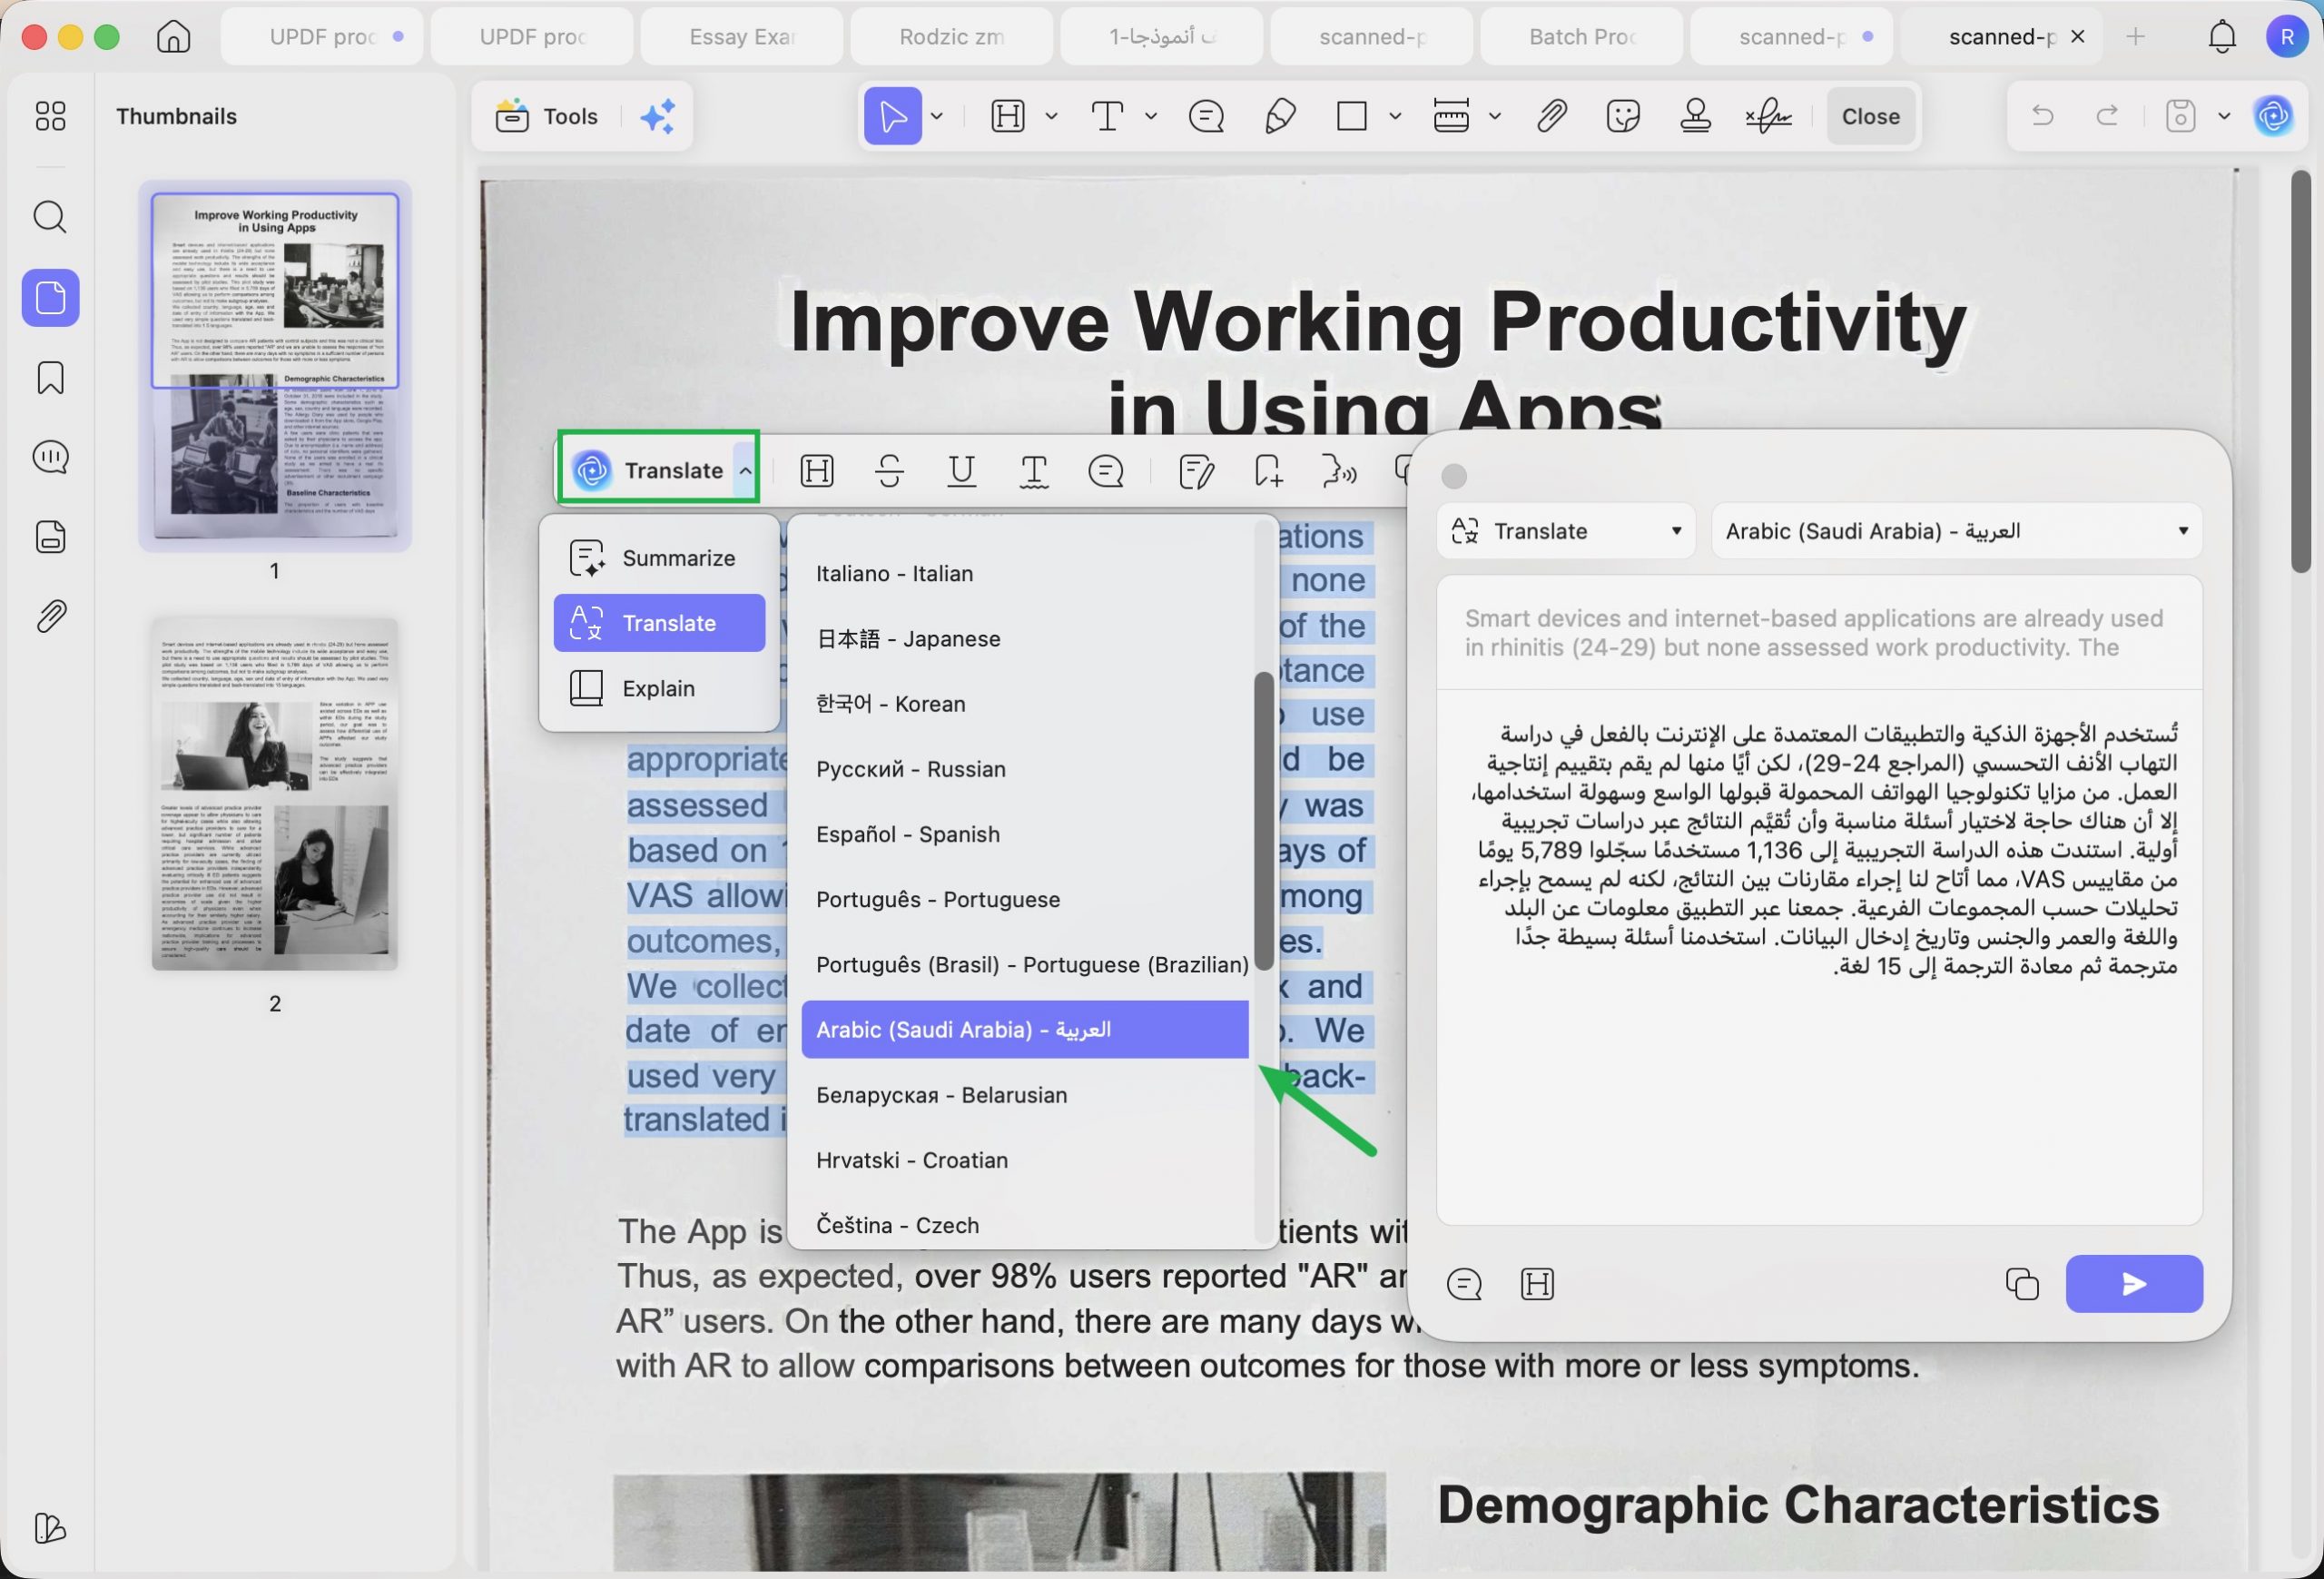Viewport: 2324px width, 1579px height.
Task: Expand the text tool options arrow
Action: point(1151,116)
